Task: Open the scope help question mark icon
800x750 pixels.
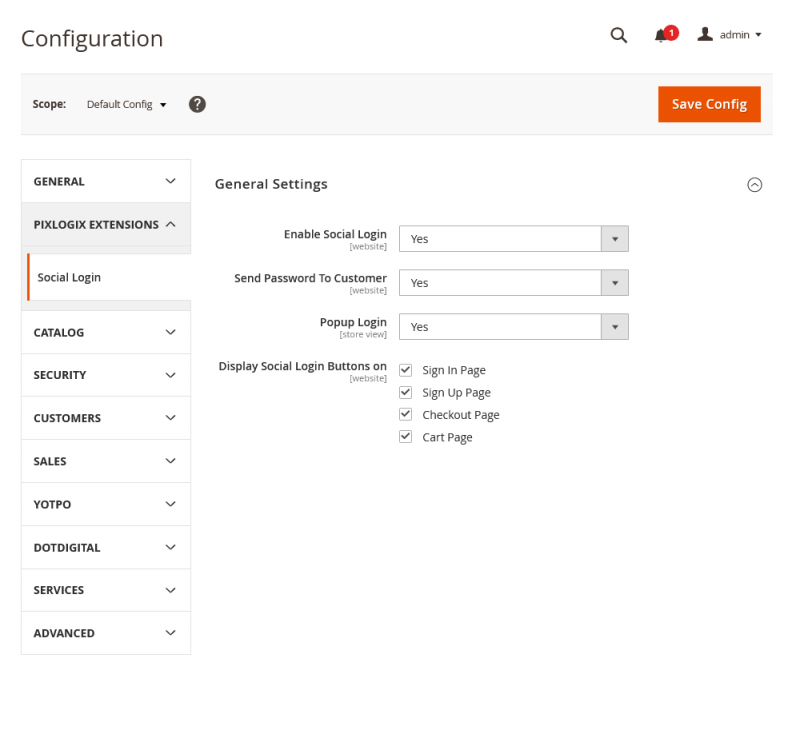Action: tap(196, 103)
